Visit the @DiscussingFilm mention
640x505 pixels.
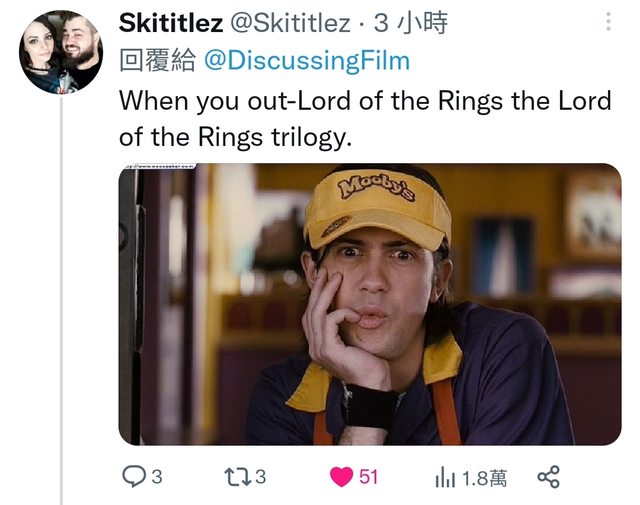point(307,60)
